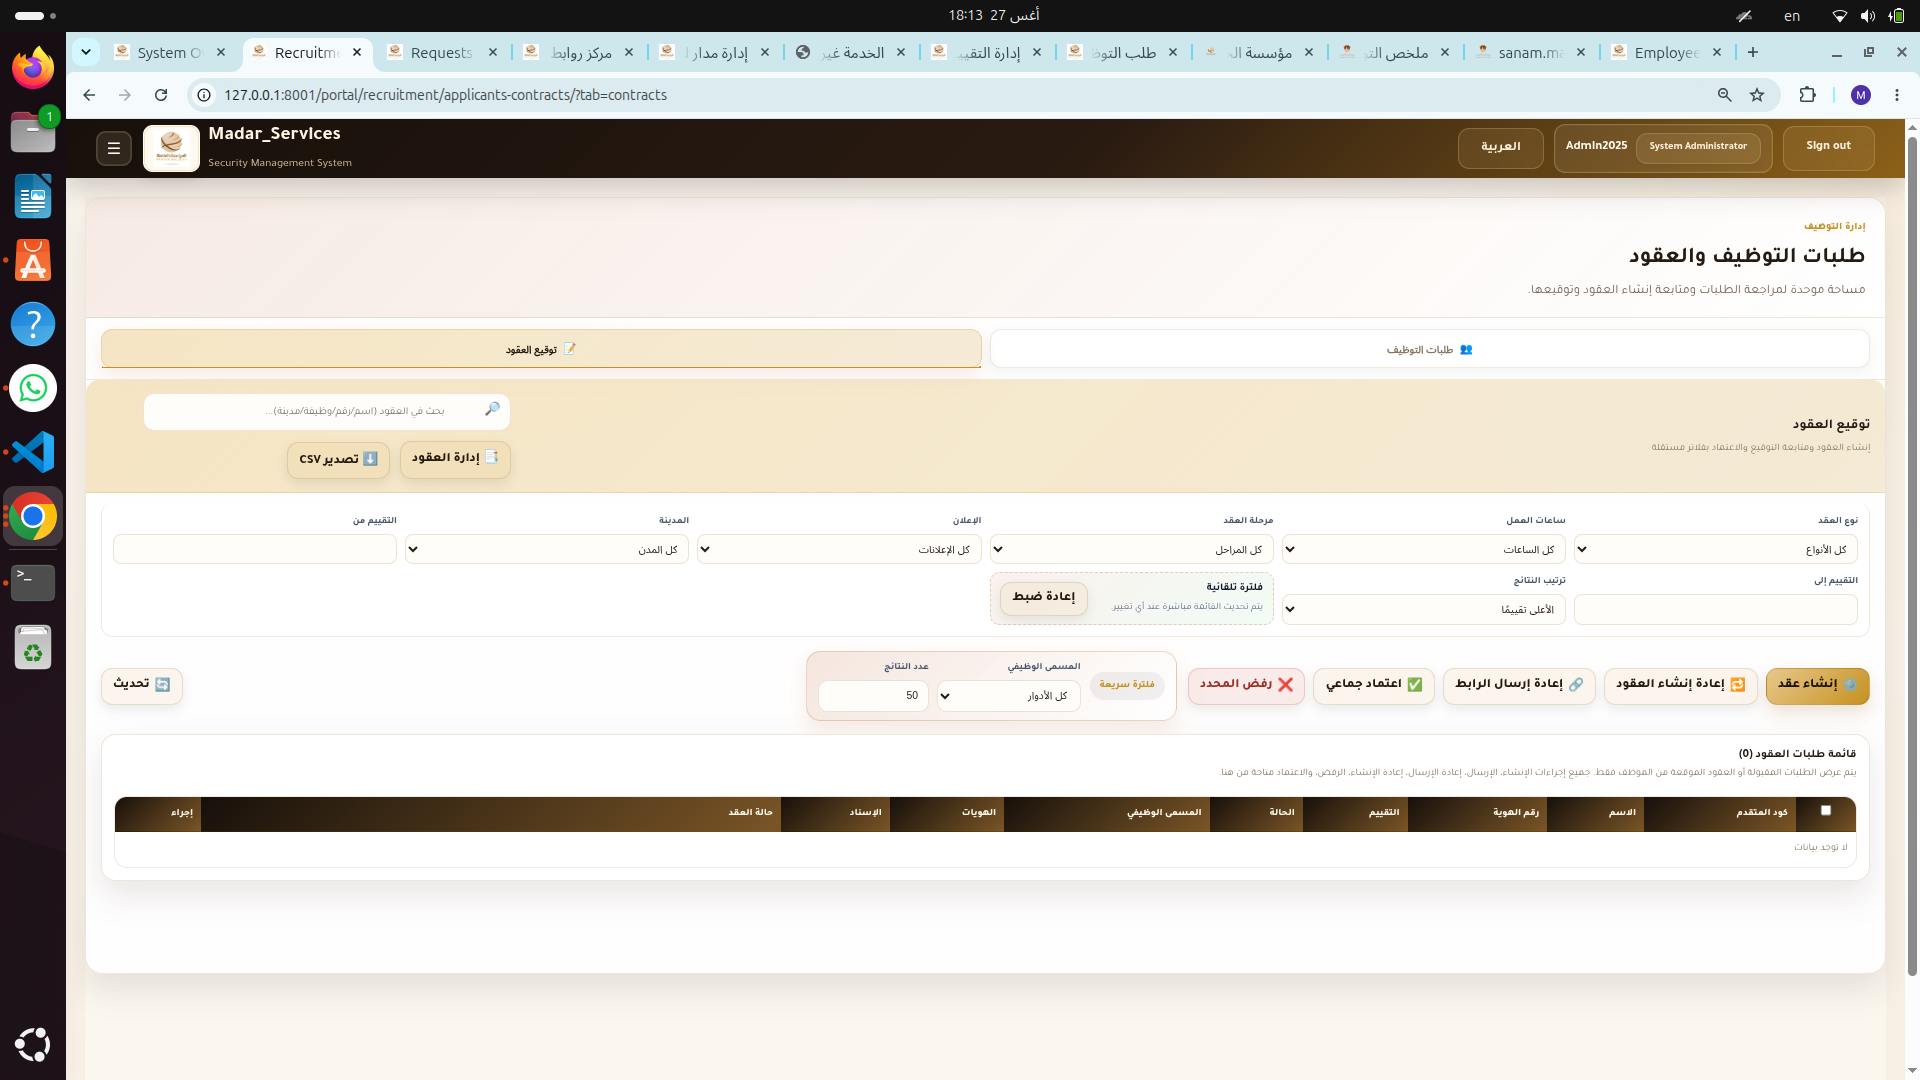The image size is (1920, 1080).
Task: Bookmark this page with the star icon
Action: coord(1757,95)
